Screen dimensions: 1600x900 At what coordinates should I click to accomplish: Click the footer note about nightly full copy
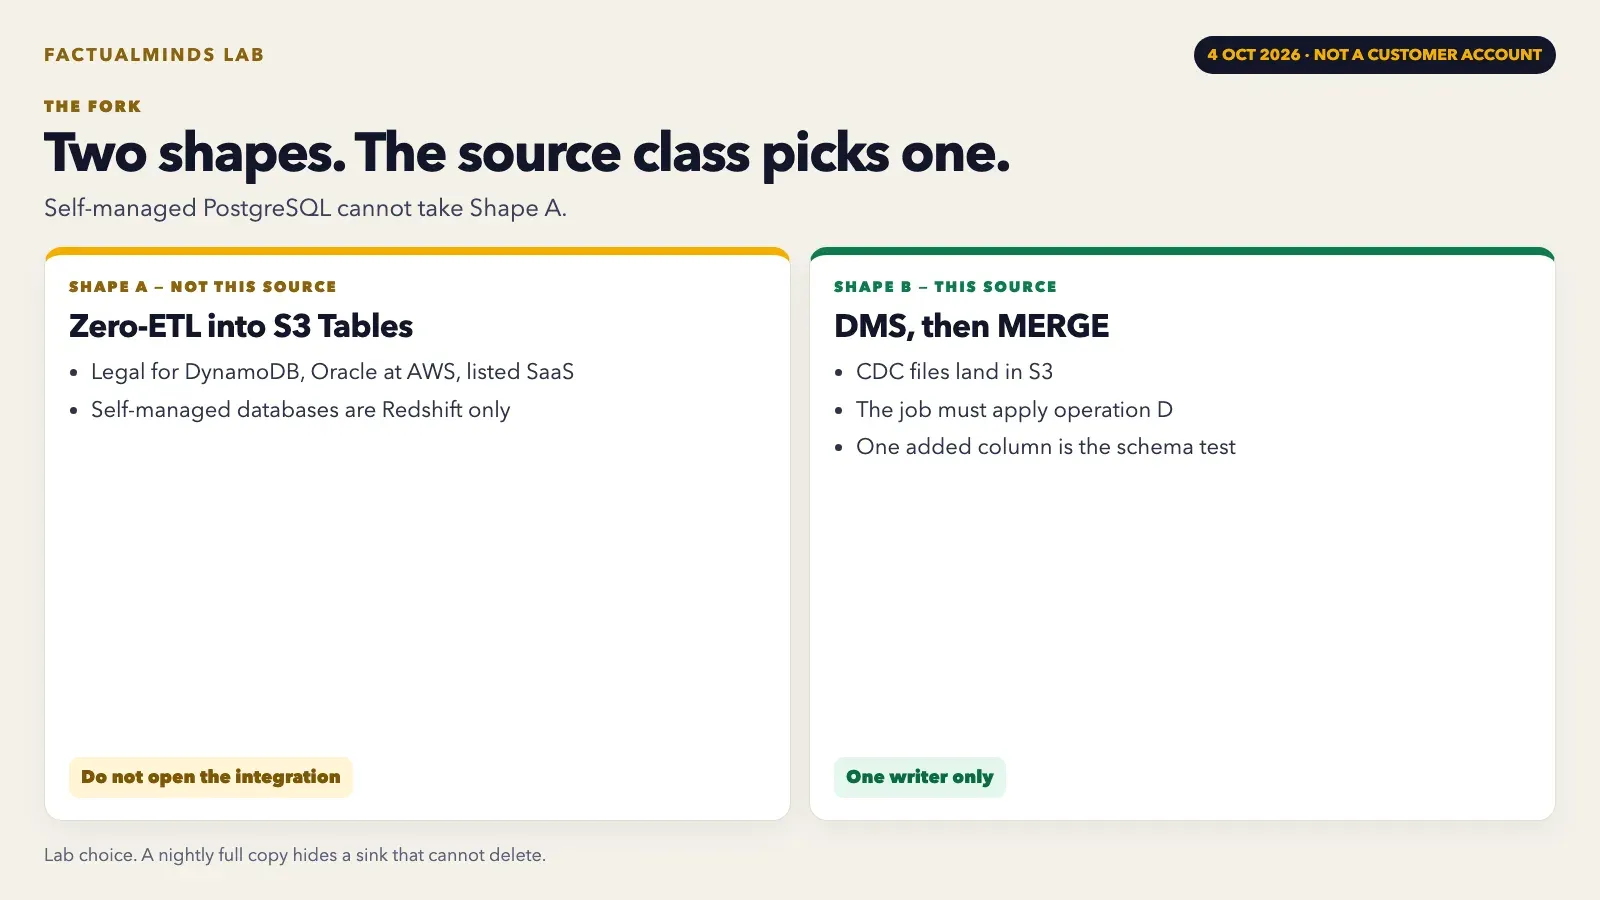[x=295, y=855]
